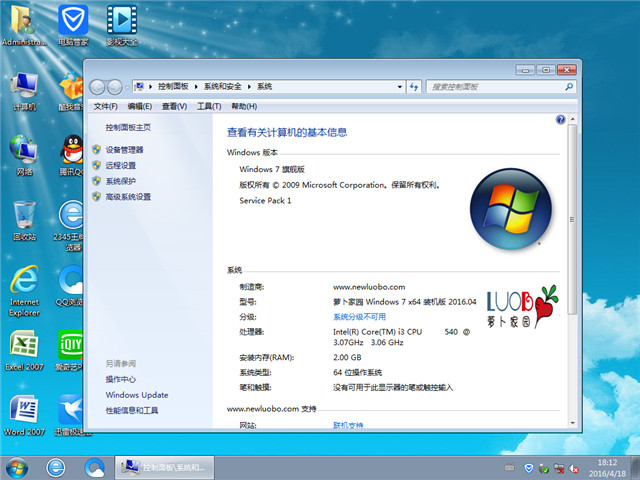
Task: Open 设备管理器 link
Action: pyautogui.click(x=124, y=150)
